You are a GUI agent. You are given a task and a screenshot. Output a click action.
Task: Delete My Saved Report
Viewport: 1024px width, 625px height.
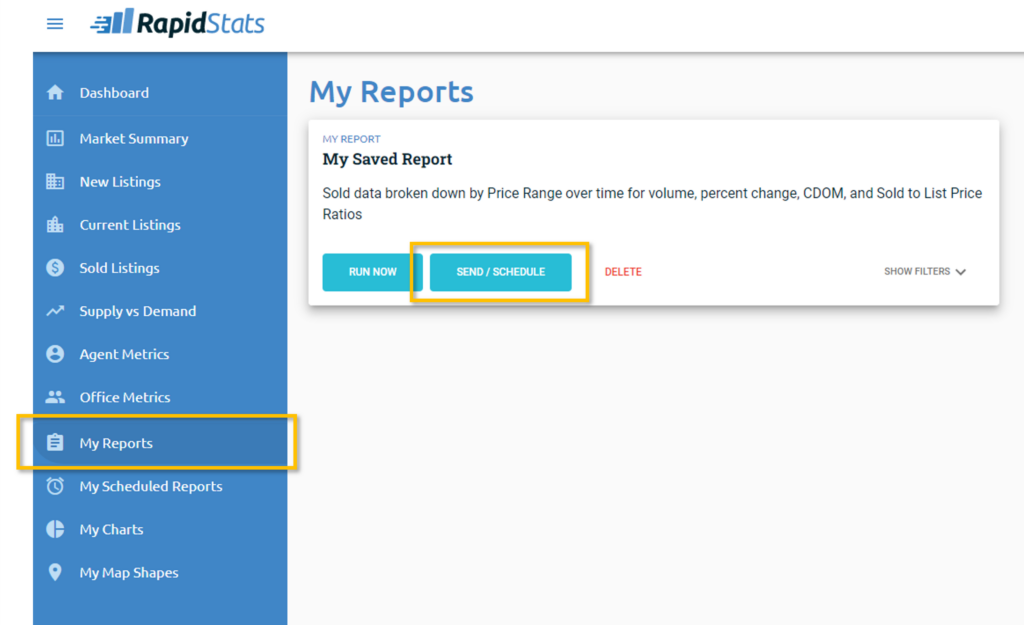point(623,272)
